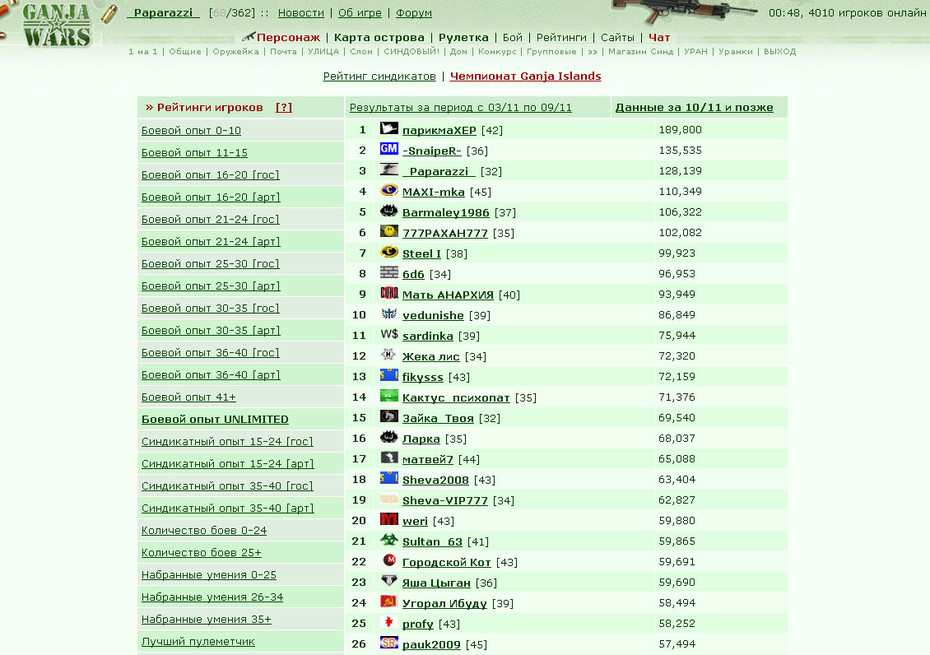Open Чемпионат Ganja Islands tab link

(525, 76)
